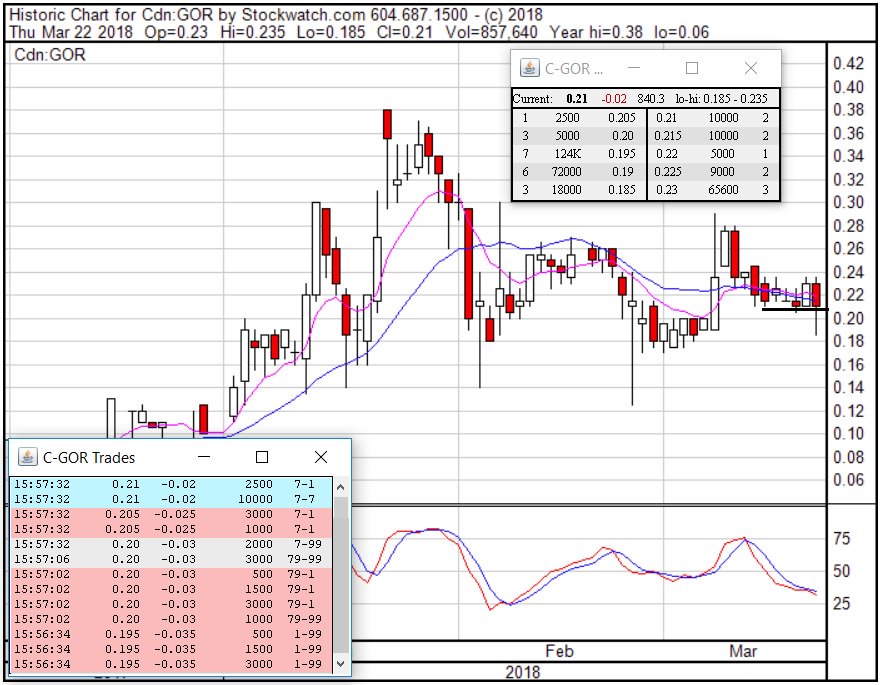Maximize the C-GOR Trades window
Image resolution: width=881 pixels, height=685 pixels.
[262, 457]
